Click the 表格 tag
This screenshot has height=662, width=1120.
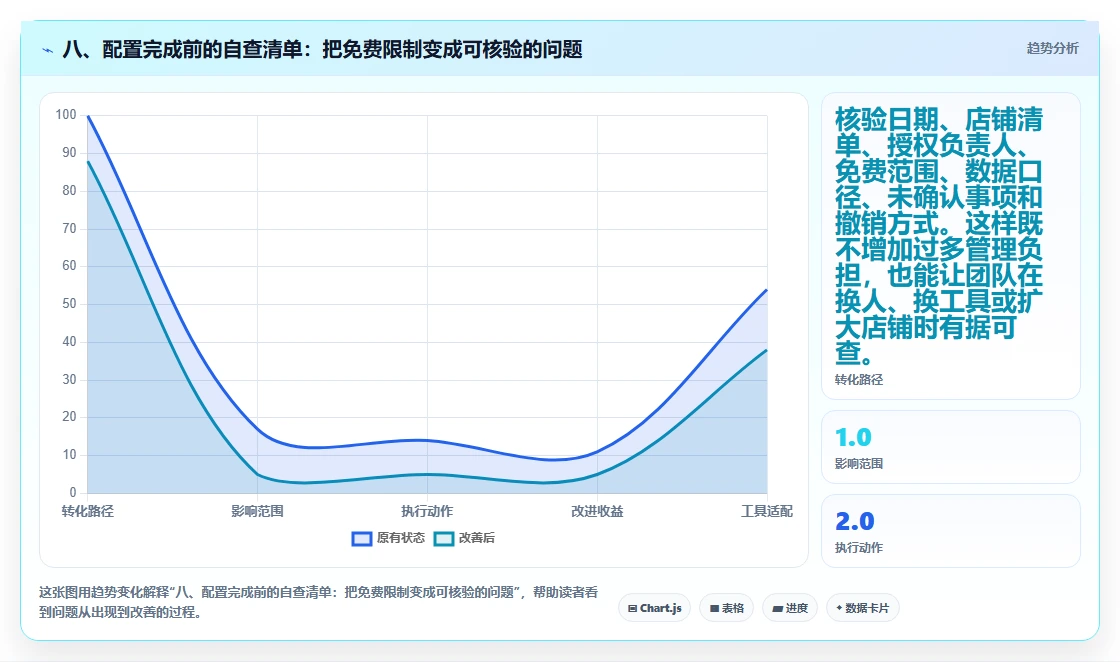click(x=726, y=608)
